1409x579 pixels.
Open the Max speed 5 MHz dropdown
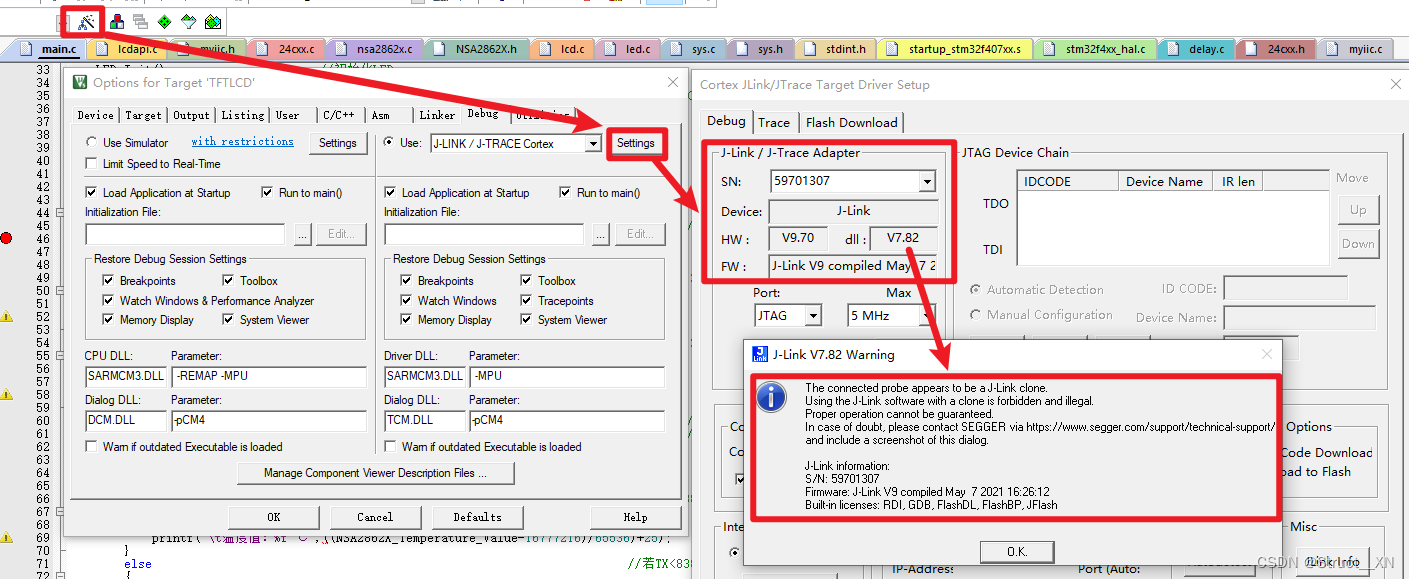(x=921, y=314)
